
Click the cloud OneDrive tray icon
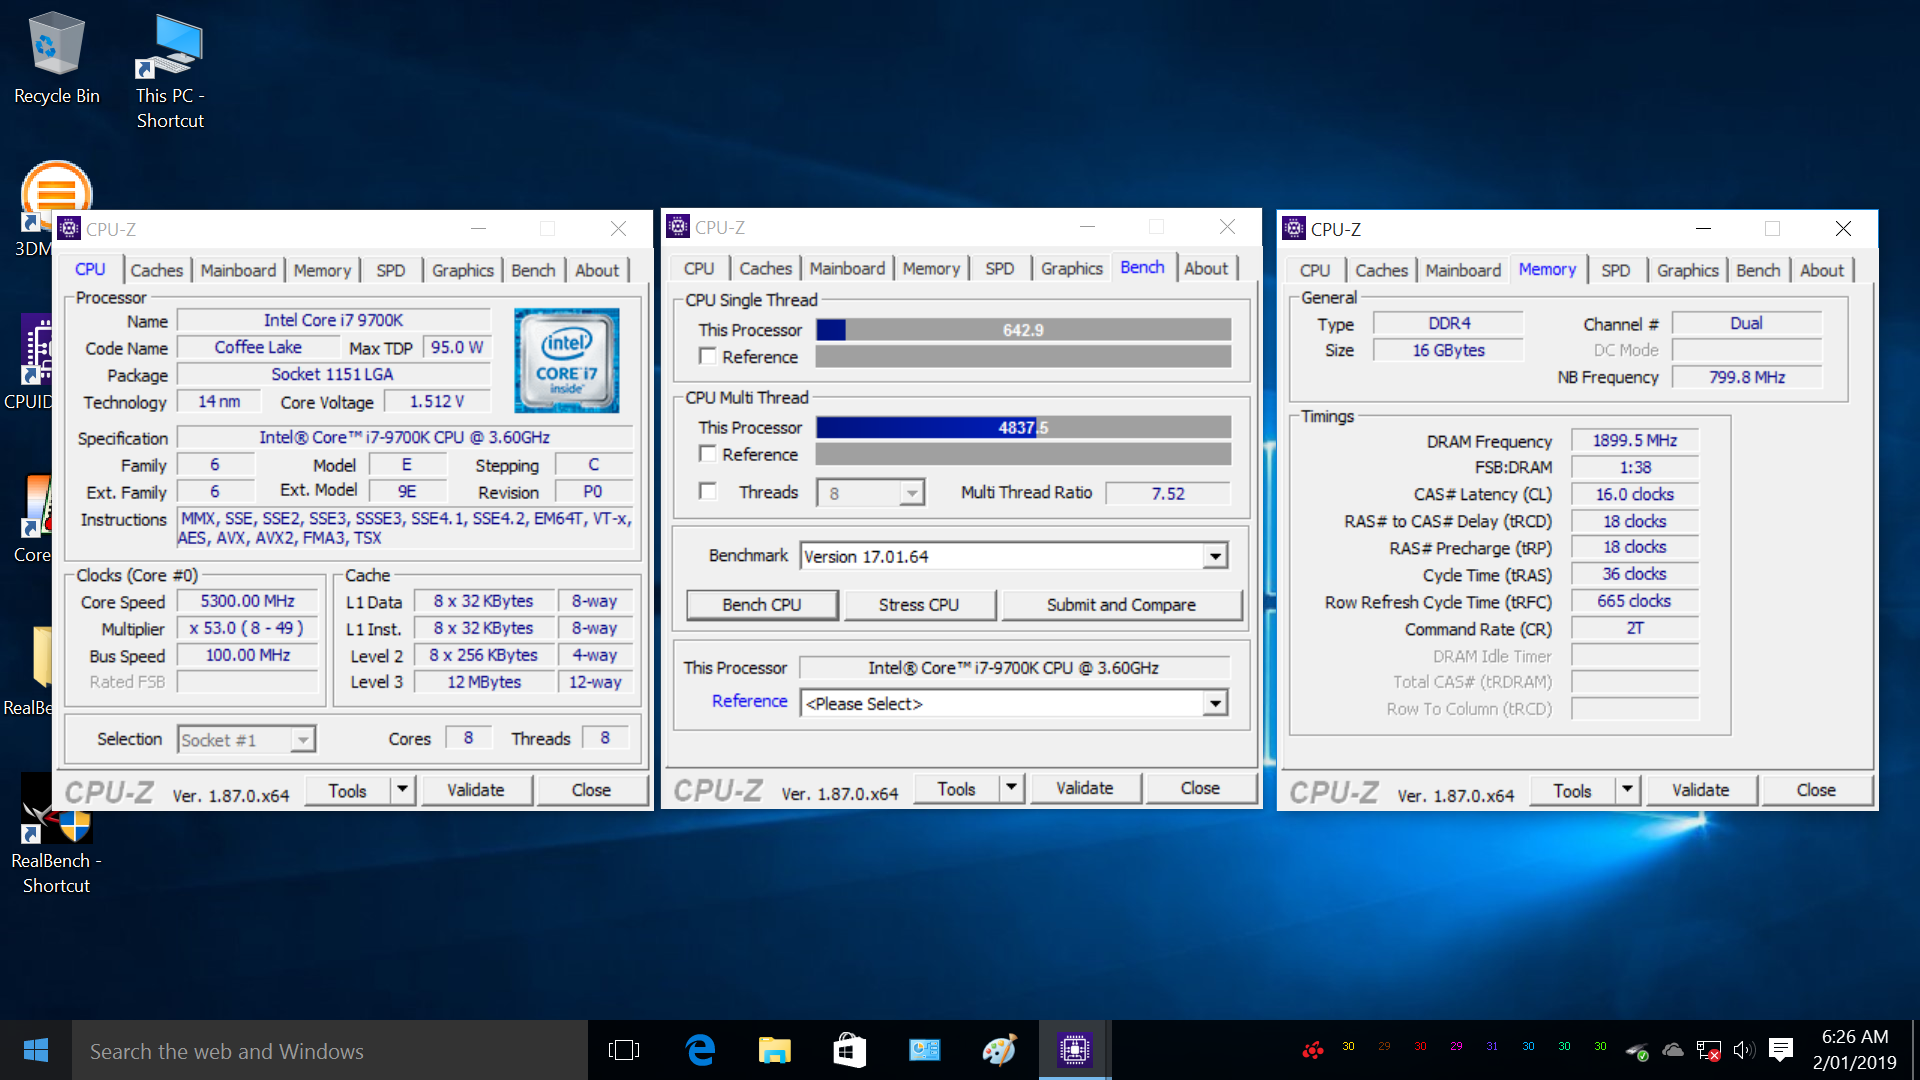1672,1050
